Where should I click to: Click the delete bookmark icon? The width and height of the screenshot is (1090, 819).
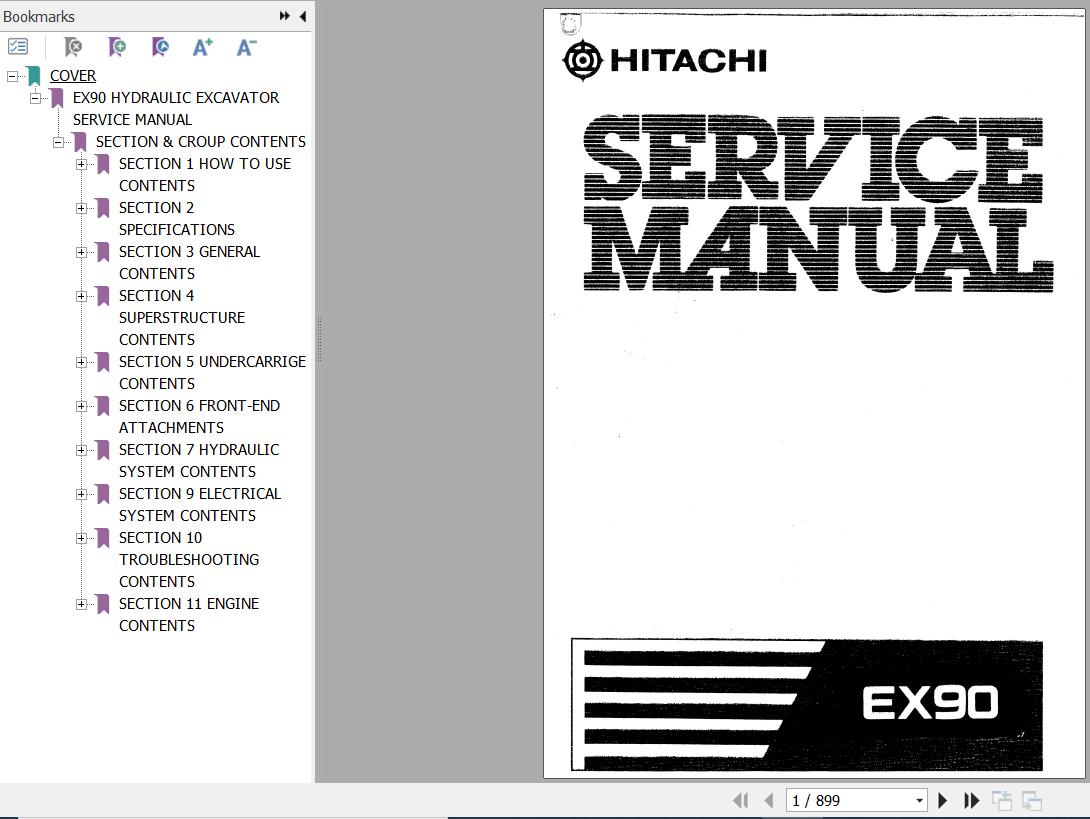pyautogui.click(x=72, y=47)
